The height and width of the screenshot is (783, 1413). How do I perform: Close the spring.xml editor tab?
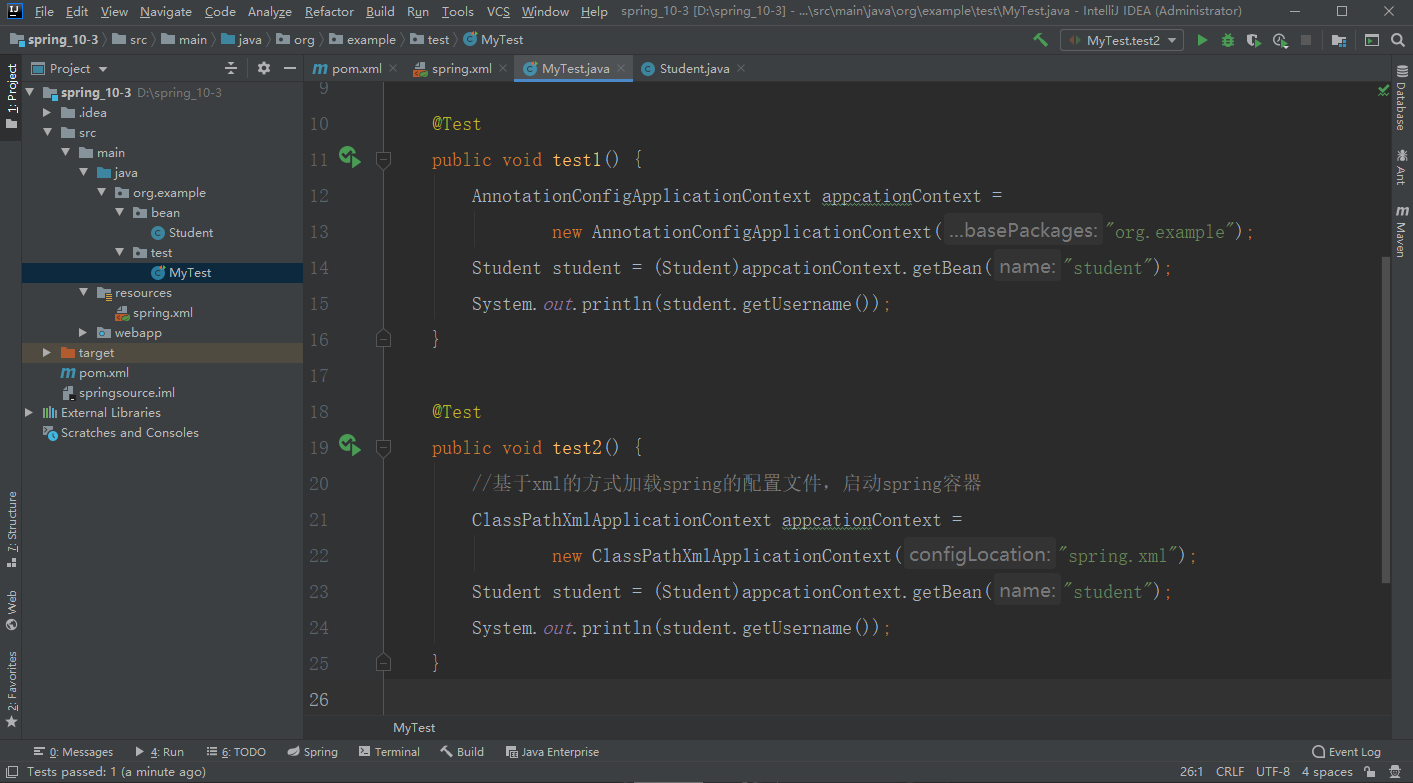(x=503, y=69)
